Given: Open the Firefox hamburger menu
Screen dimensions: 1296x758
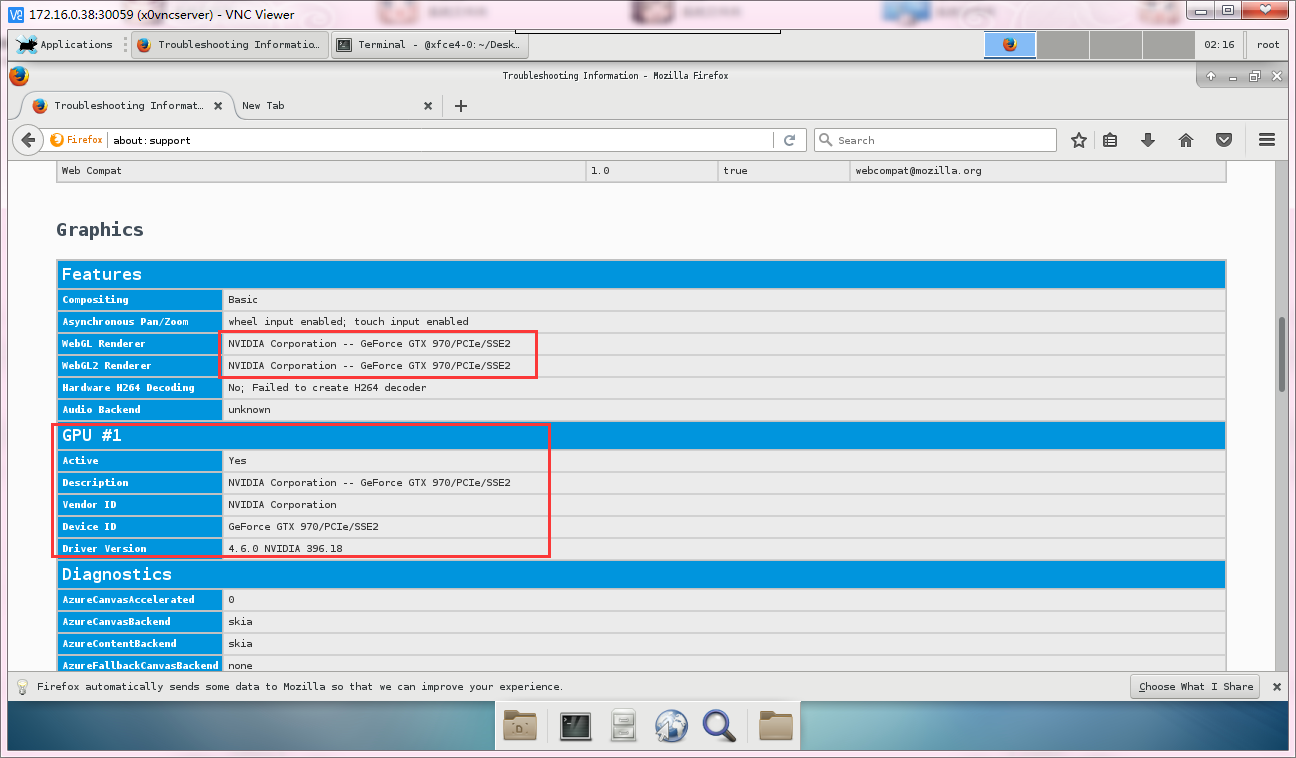Looking at the screenshot, I should [1267, 141].
